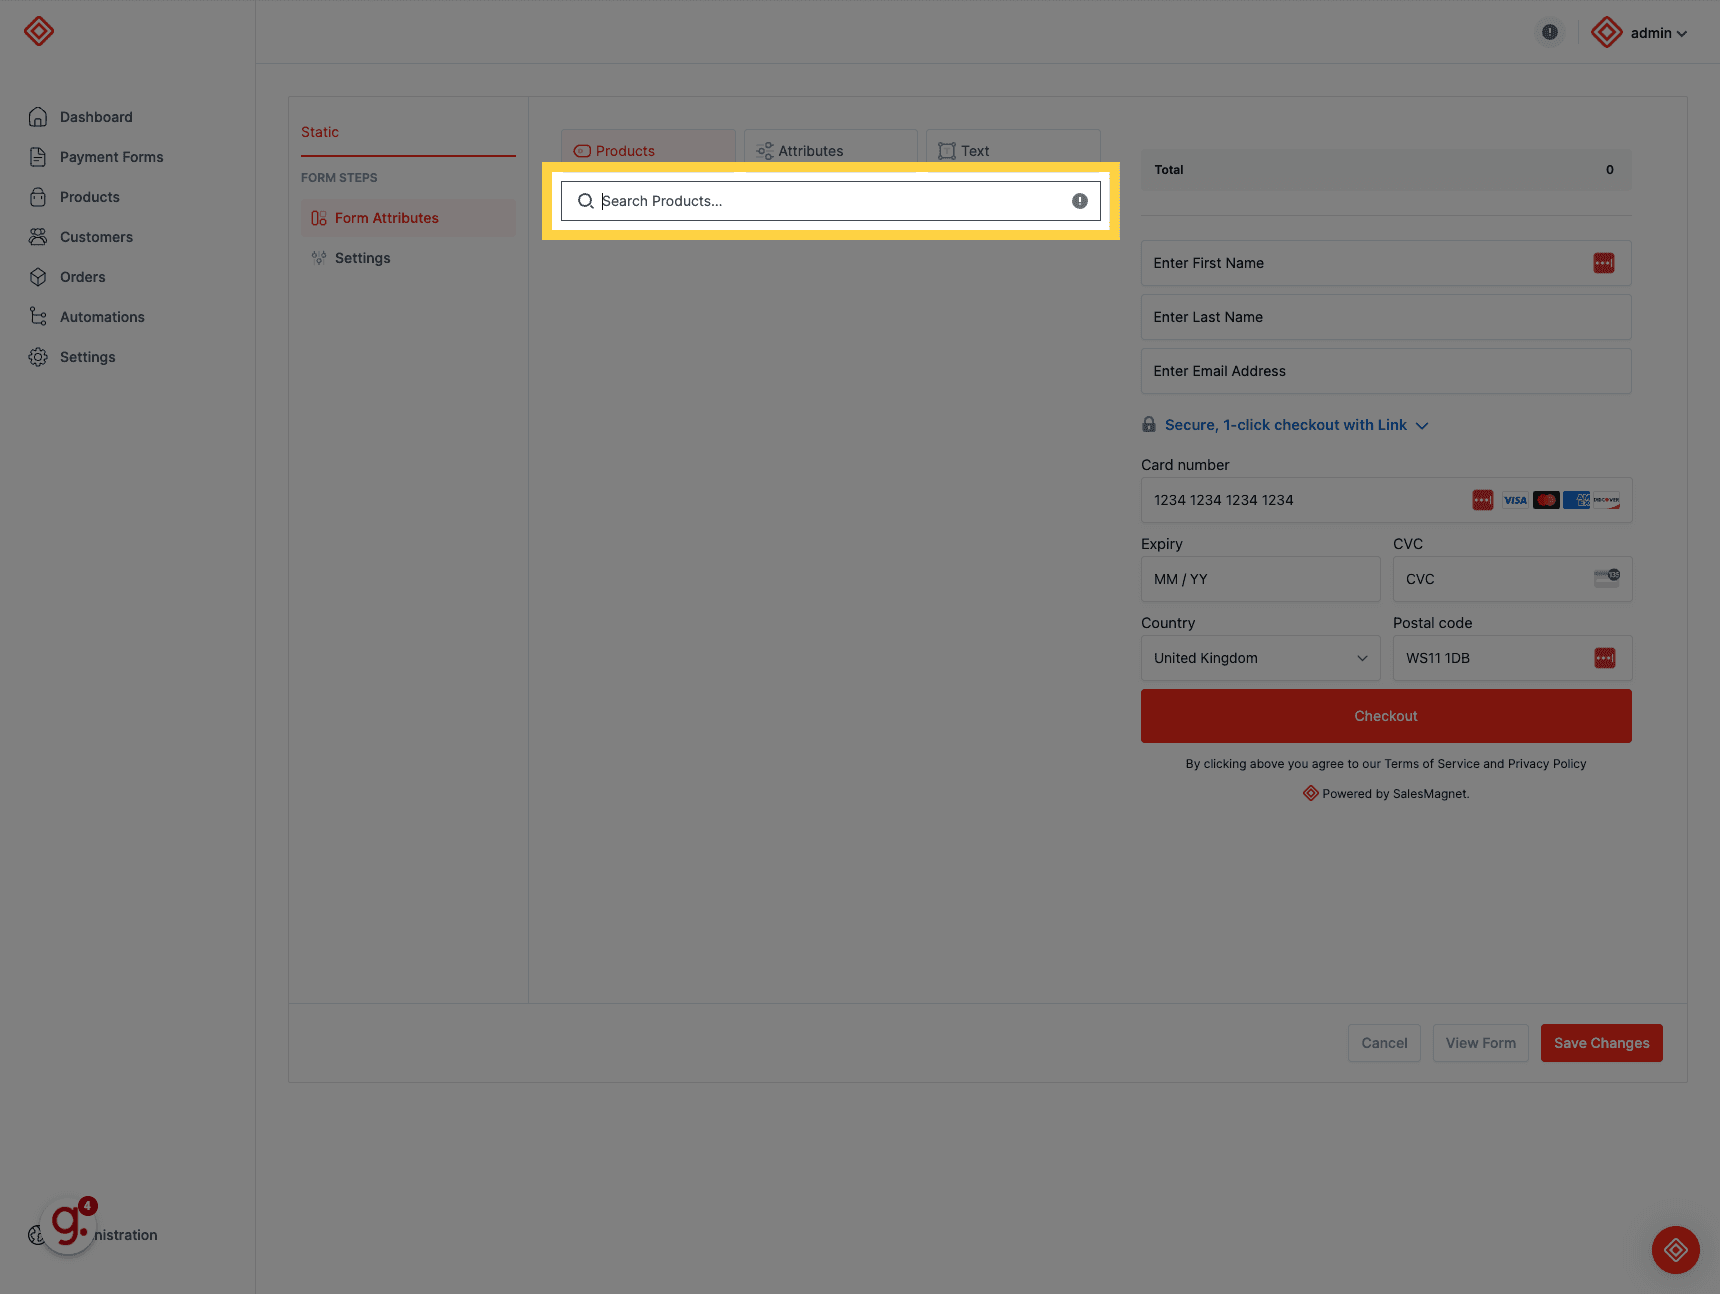Click Save Changes

click(1602, 1043)
